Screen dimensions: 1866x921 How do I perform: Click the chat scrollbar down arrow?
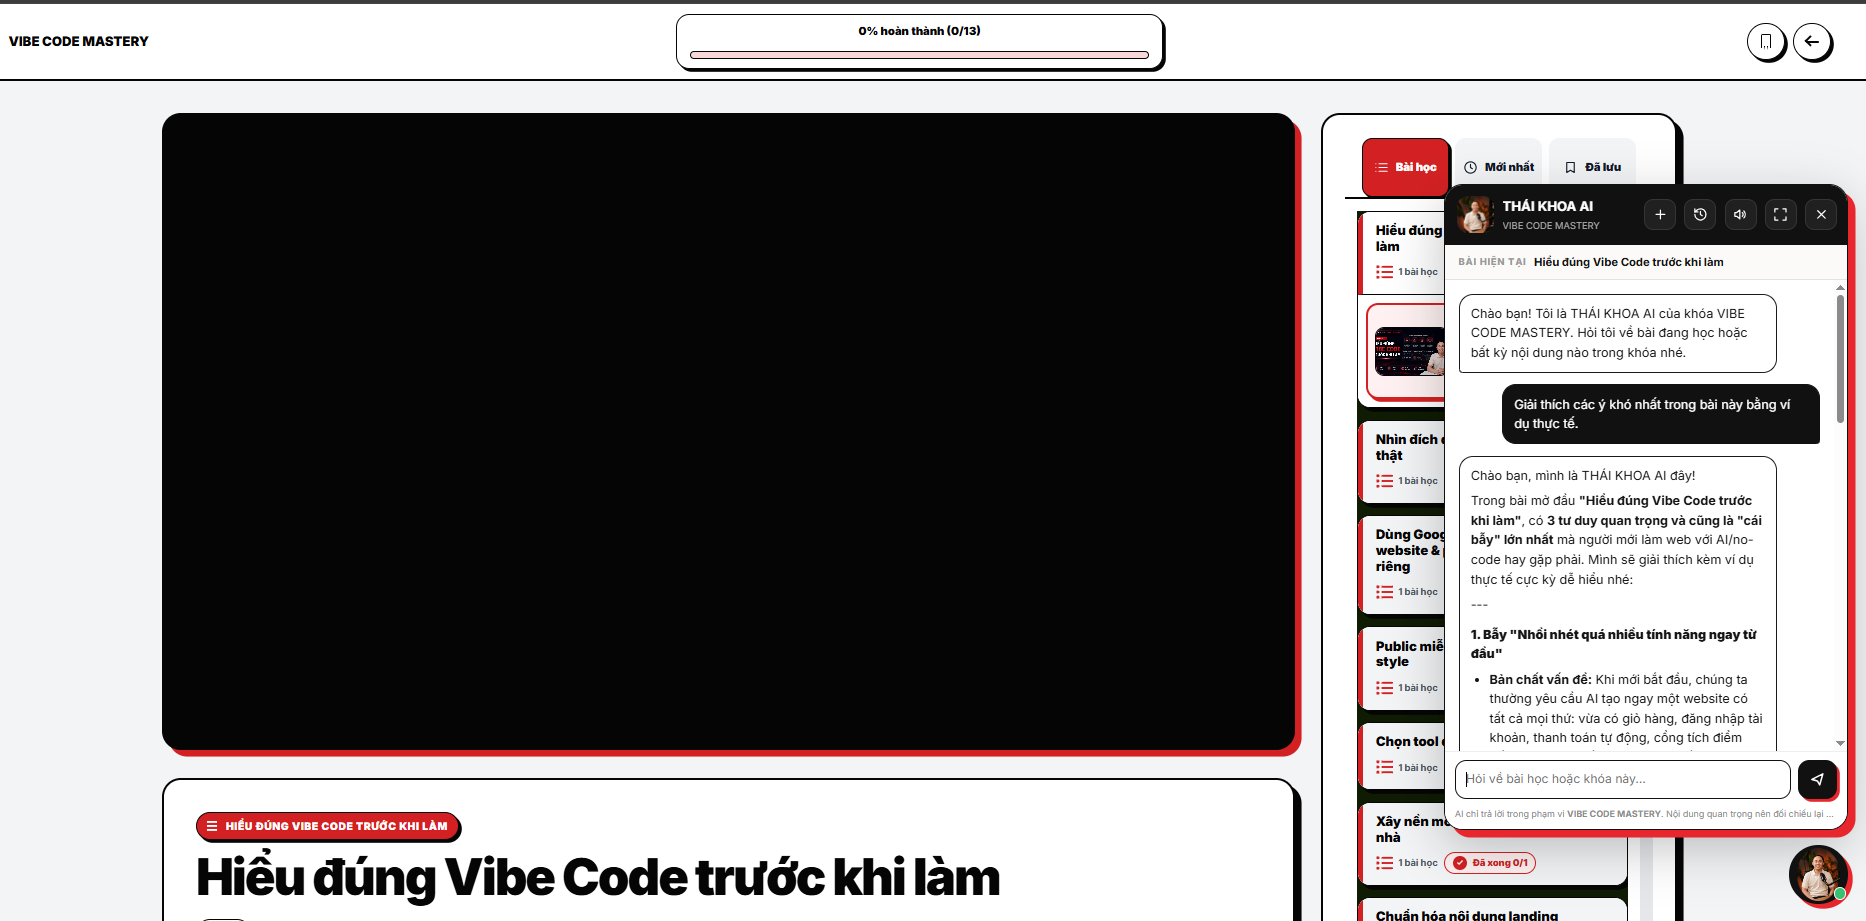(x=1840, y=743)
